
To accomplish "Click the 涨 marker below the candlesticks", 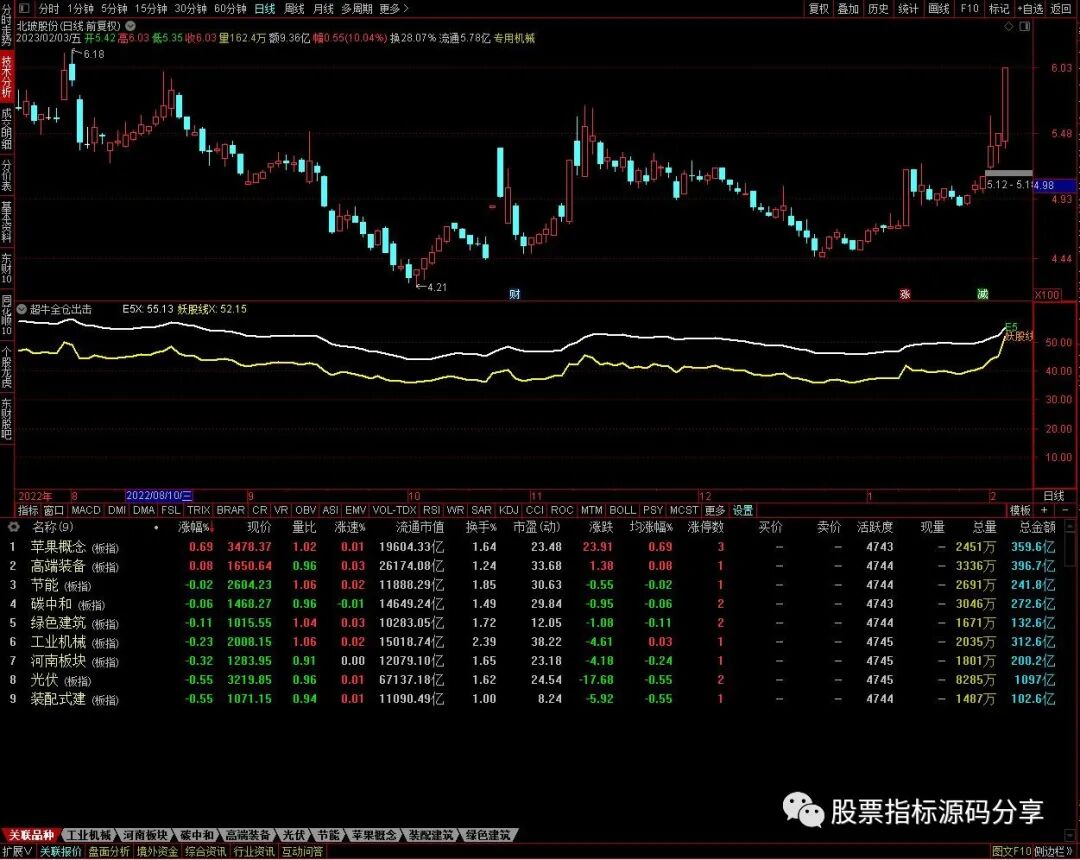I will (x=905, y=294).
